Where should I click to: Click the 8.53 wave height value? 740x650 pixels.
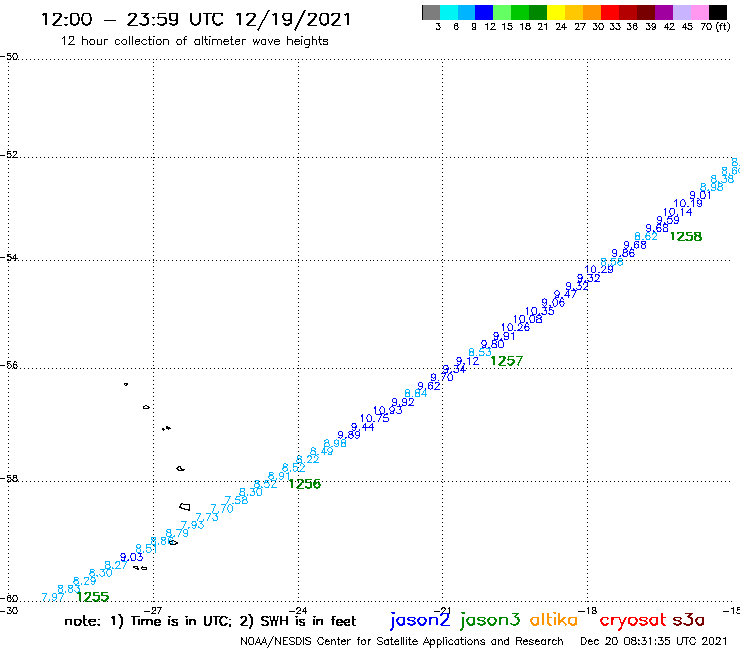[480, 353]
